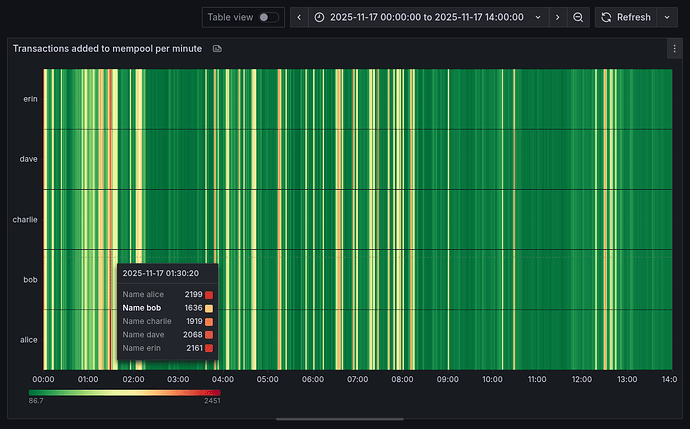Open the panel's three-dot menu
Screen dimensions: 690x429
pyautogui.click(x=673, y=48)
